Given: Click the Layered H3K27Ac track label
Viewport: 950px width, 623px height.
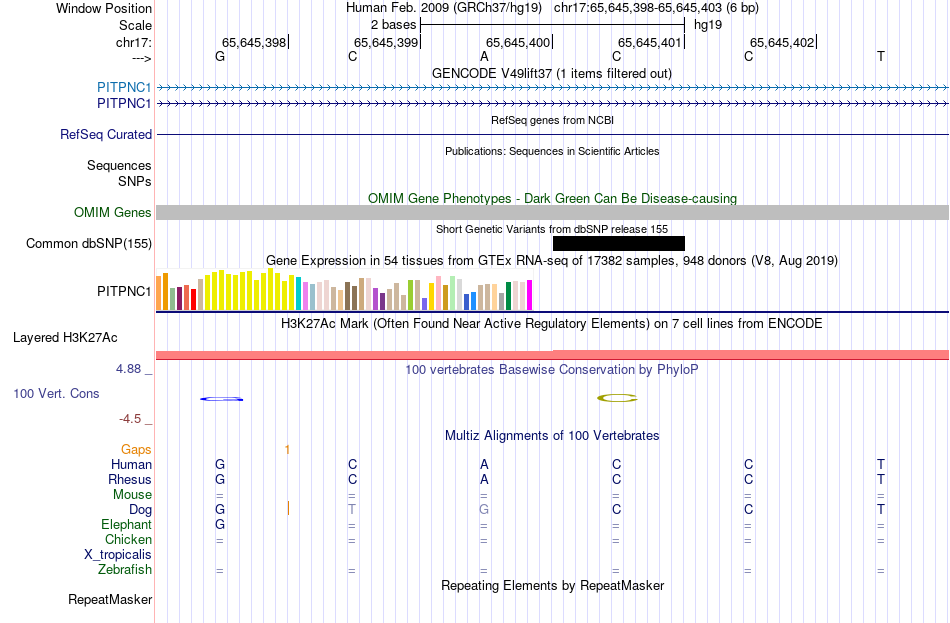Looking at the screenshot, I should point(65,338).
